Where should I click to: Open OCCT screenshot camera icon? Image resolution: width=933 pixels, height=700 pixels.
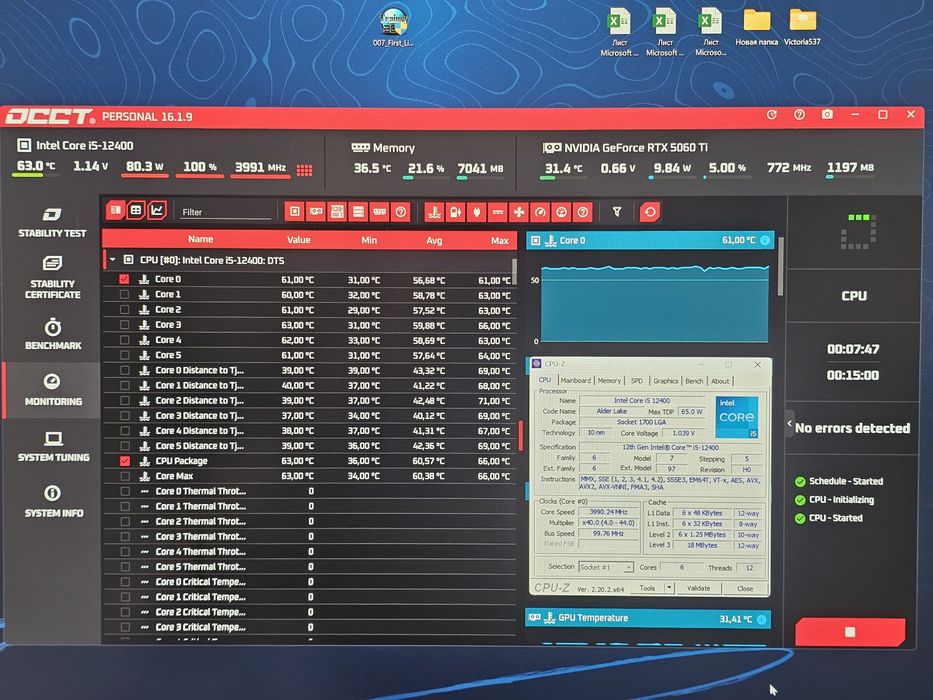point(827,114)
